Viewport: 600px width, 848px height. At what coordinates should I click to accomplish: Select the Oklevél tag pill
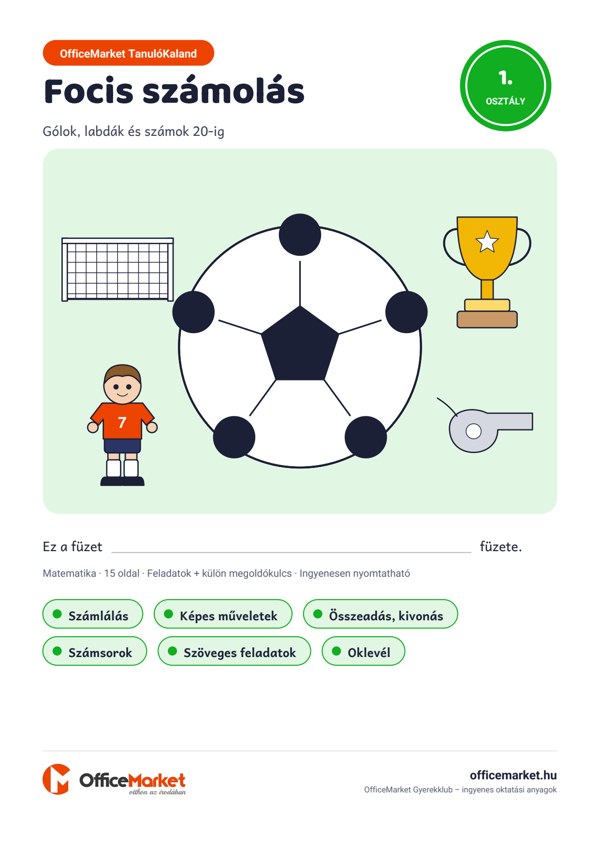pyautogui.click(x=363, y=651)
